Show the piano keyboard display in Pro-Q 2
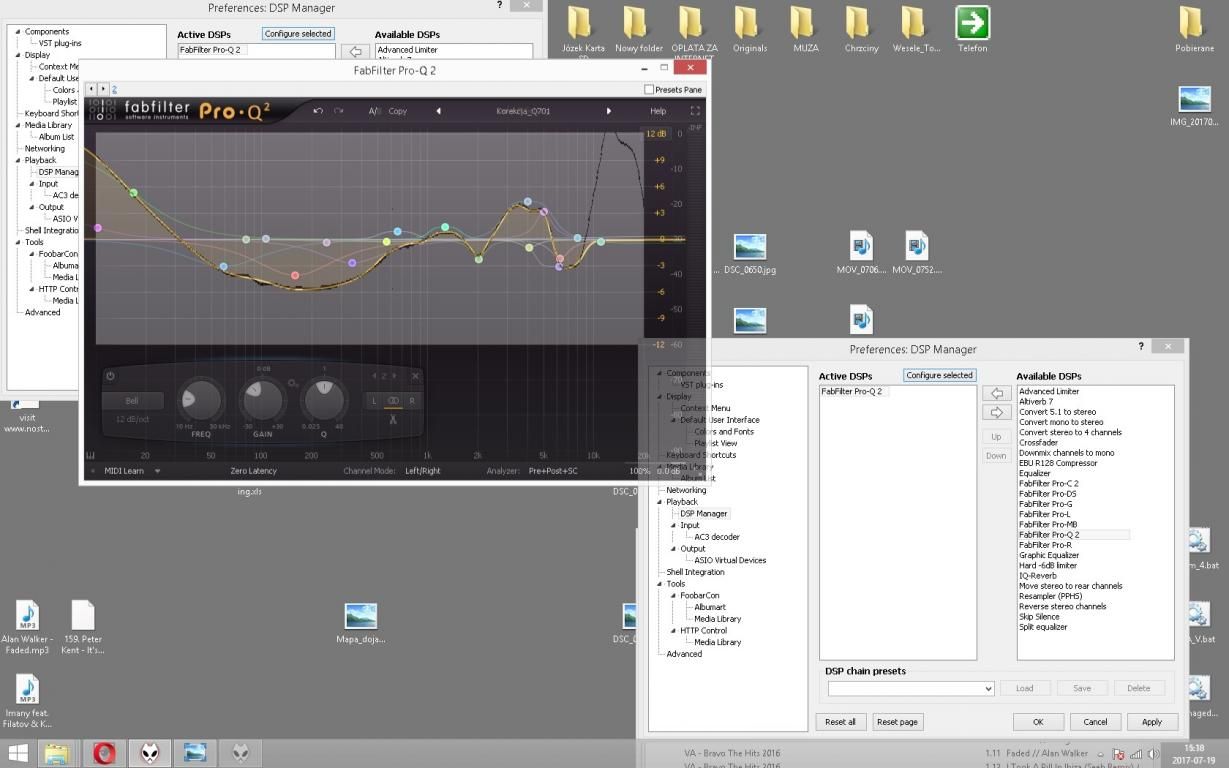 pos(90,455)
